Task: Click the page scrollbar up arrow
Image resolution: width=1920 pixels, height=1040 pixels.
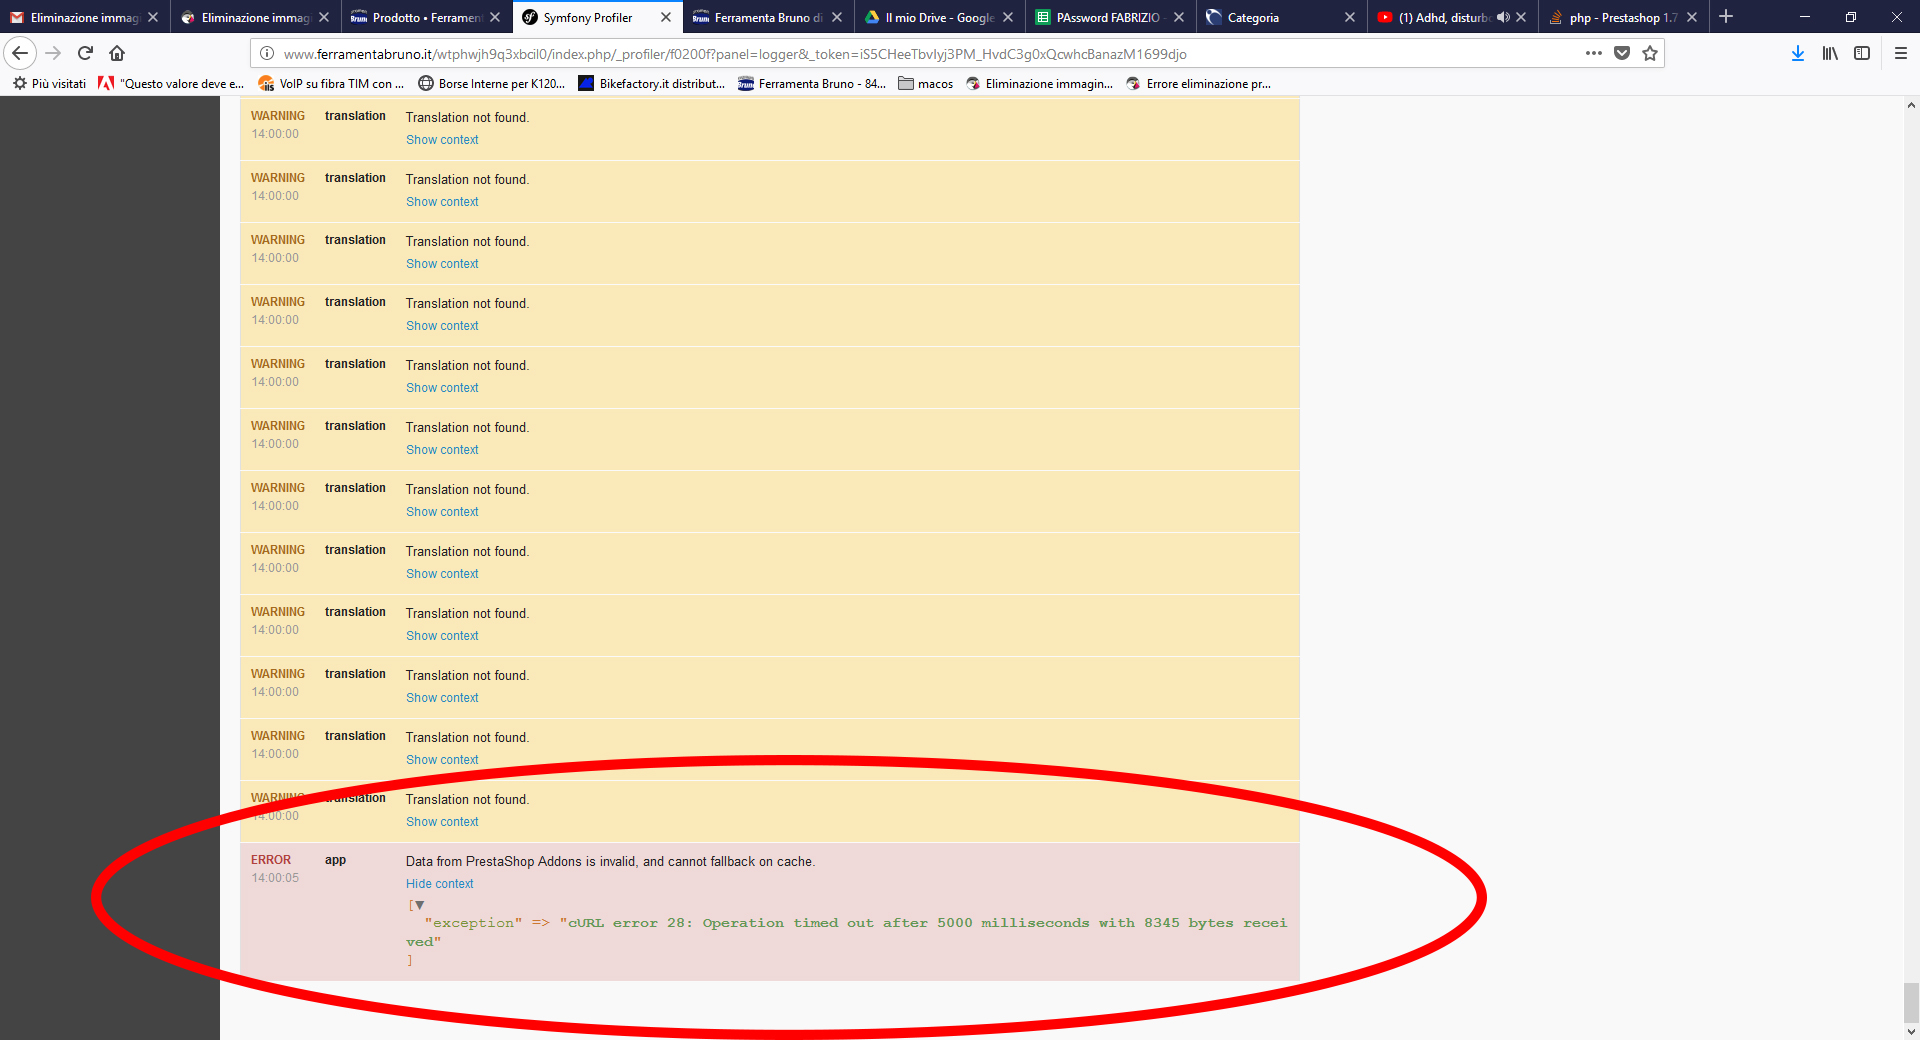Action: (x=1911, y=105)
